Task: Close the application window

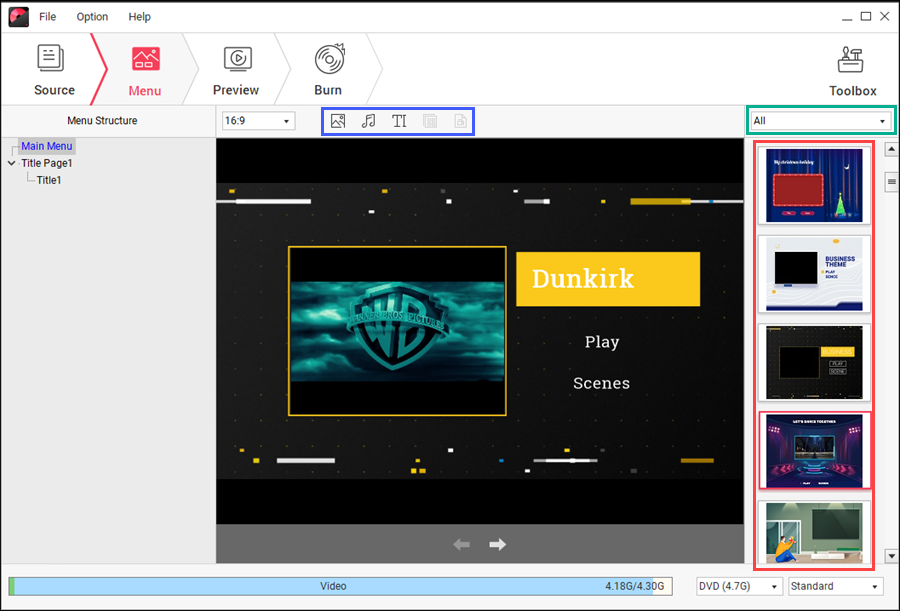Action: 885,17
